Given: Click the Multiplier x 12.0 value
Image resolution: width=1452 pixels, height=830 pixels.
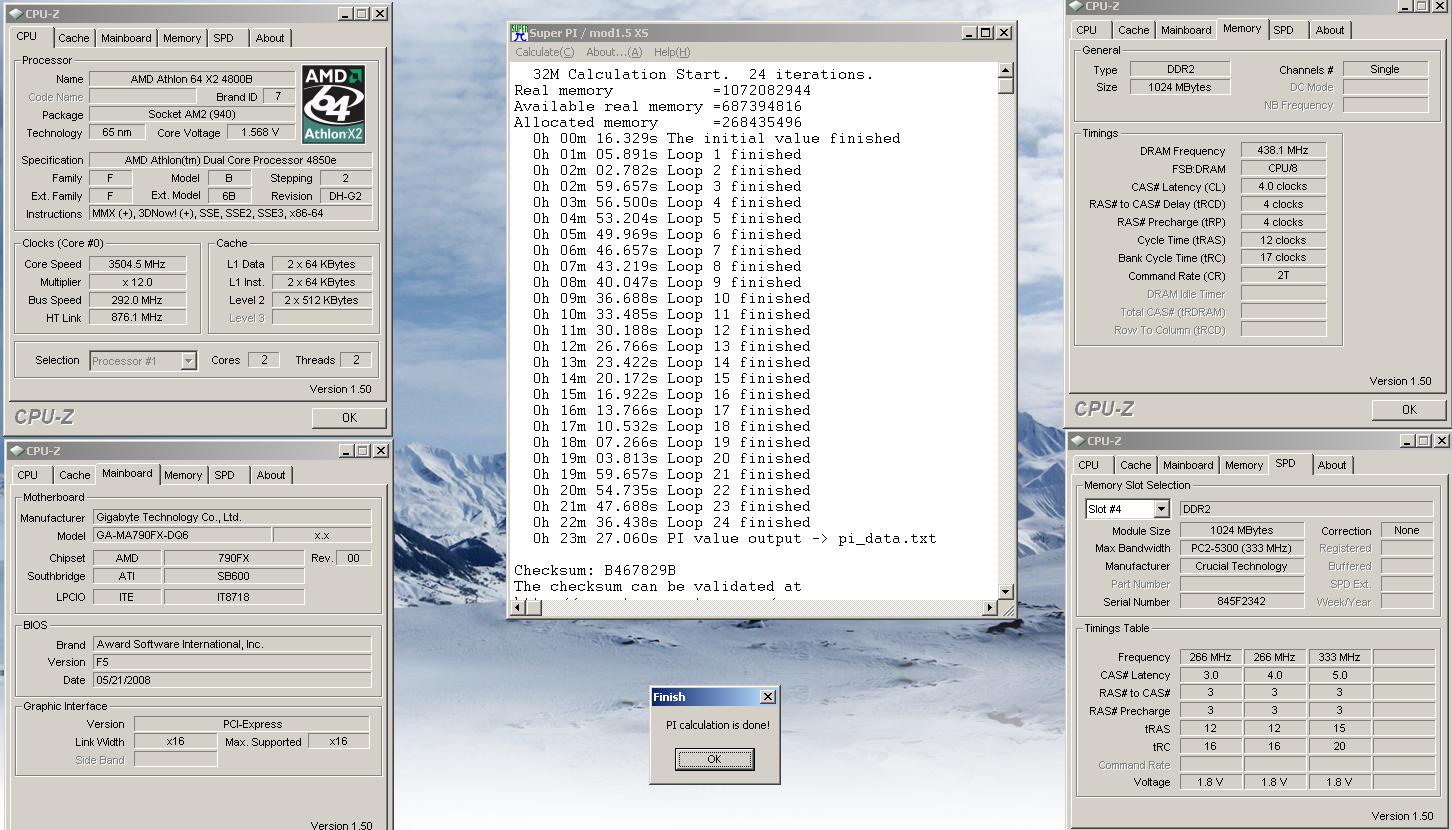Looking at the screenshot, I should point(138,282).
